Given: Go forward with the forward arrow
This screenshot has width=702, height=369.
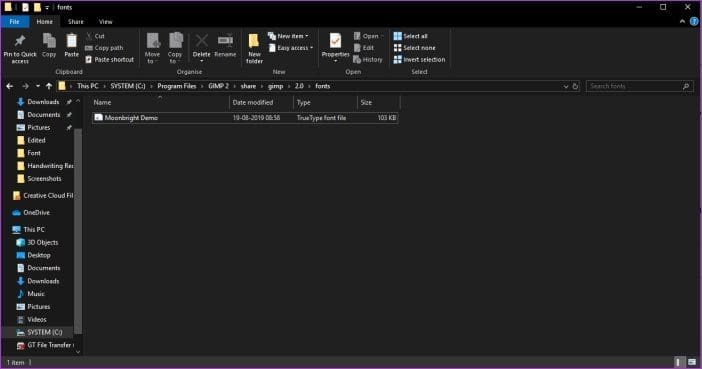Looking at the screenshot, I should point(25,86).
